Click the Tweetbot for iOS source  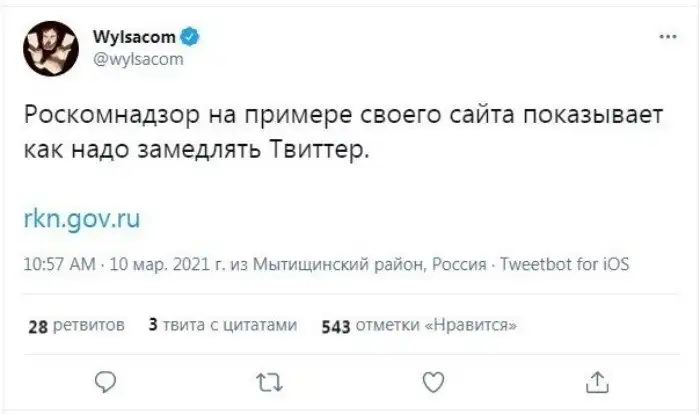pyautogui.click(x=564, y=264)
